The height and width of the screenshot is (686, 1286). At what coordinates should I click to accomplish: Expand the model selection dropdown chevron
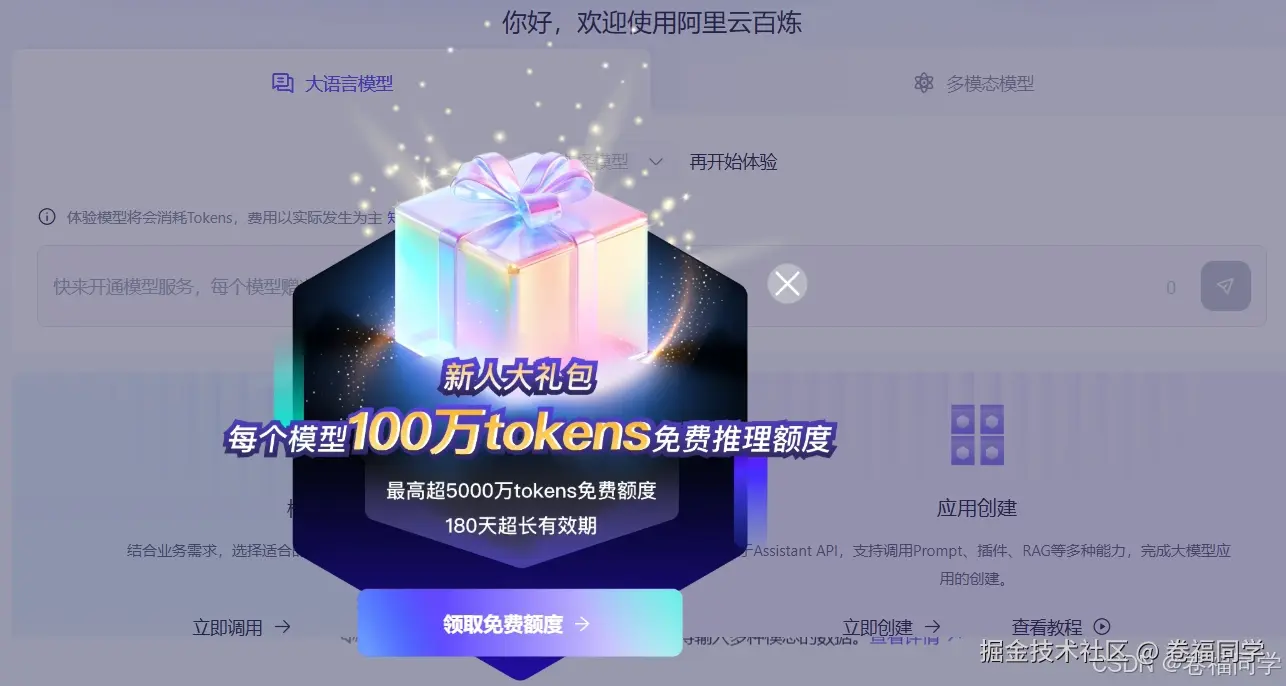[656, 161]
